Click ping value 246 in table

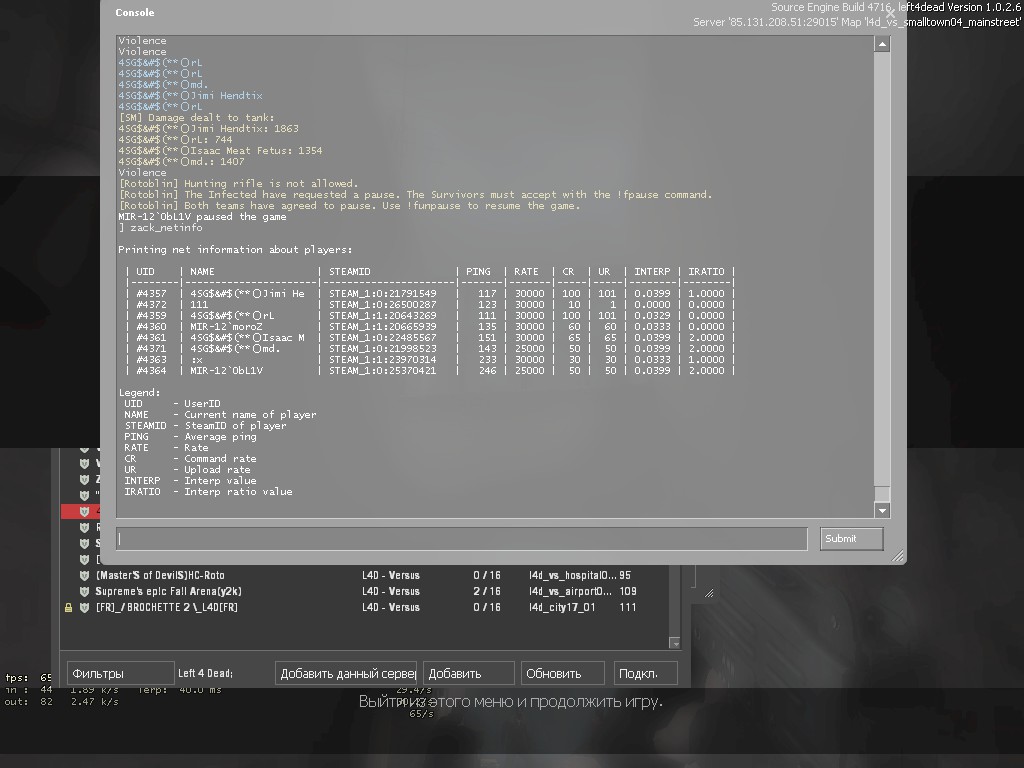[487, 370]
